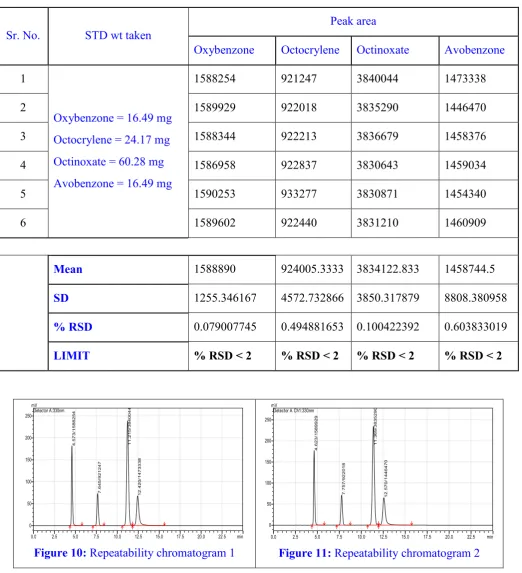Image resolution: width=522 pixels, height=573 pixels.
Task: Click the Oxybenzone column header
Action: click(x=224, y=50)
